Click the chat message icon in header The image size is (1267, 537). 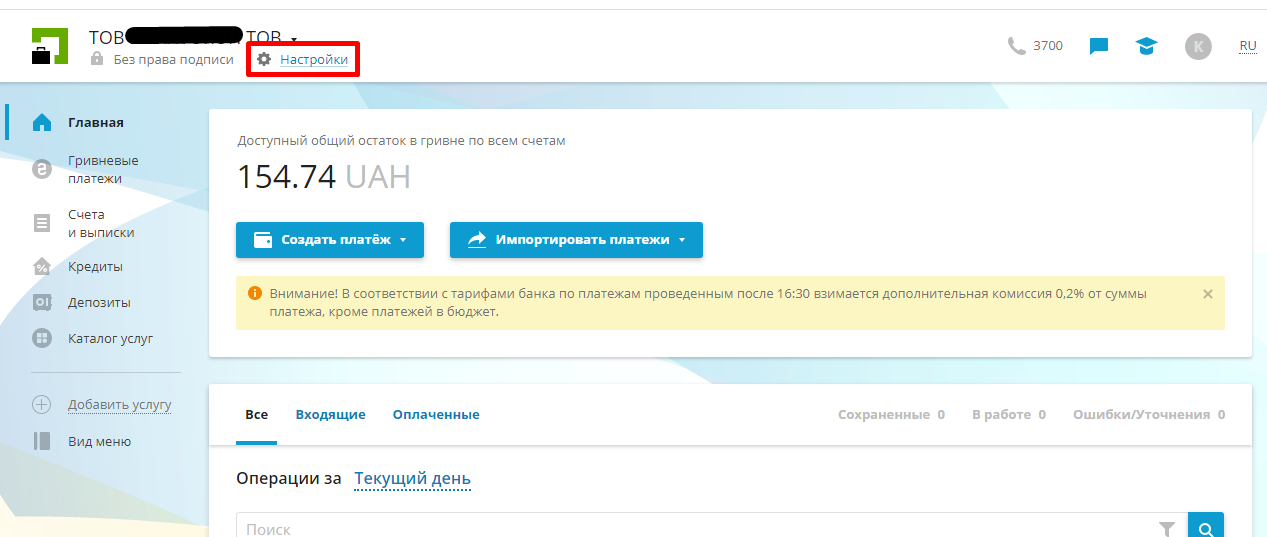pos(1099,46)
